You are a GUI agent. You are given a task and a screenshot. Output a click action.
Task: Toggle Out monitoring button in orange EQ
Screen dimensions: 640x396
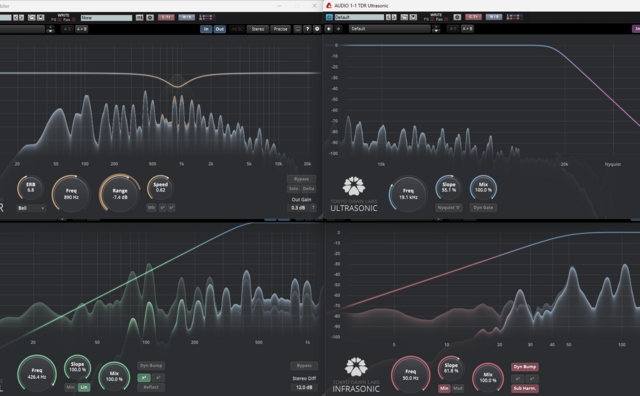[220, 29]
